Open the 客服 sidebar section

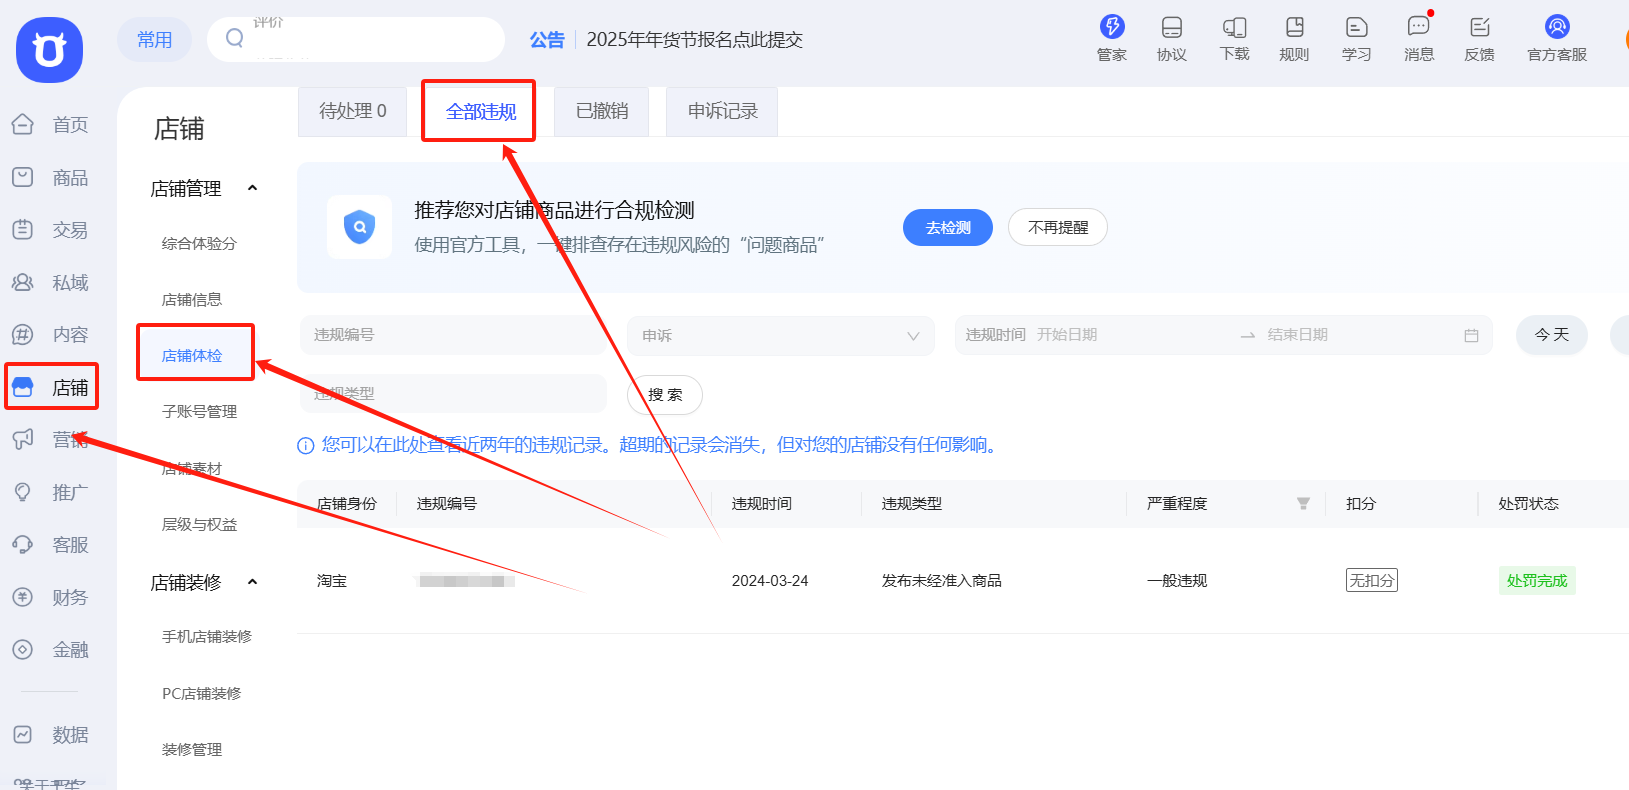pos(50,545)
